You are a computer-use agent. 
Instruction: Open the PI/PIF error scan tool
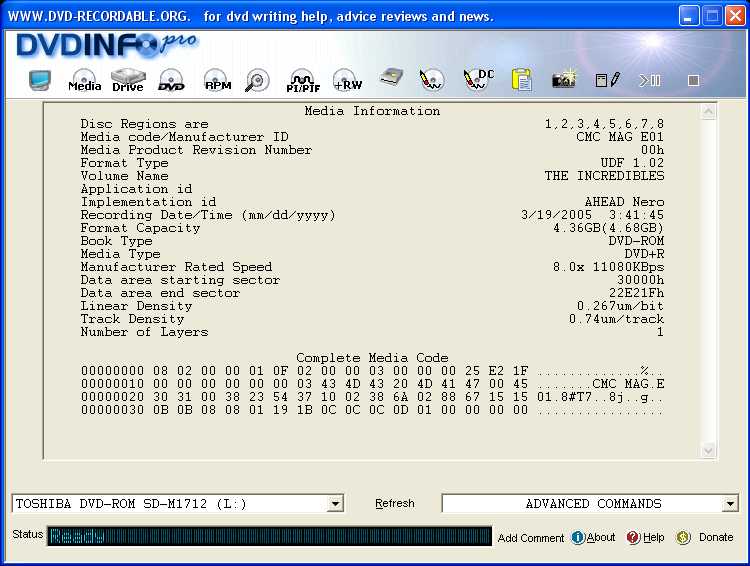303,80
